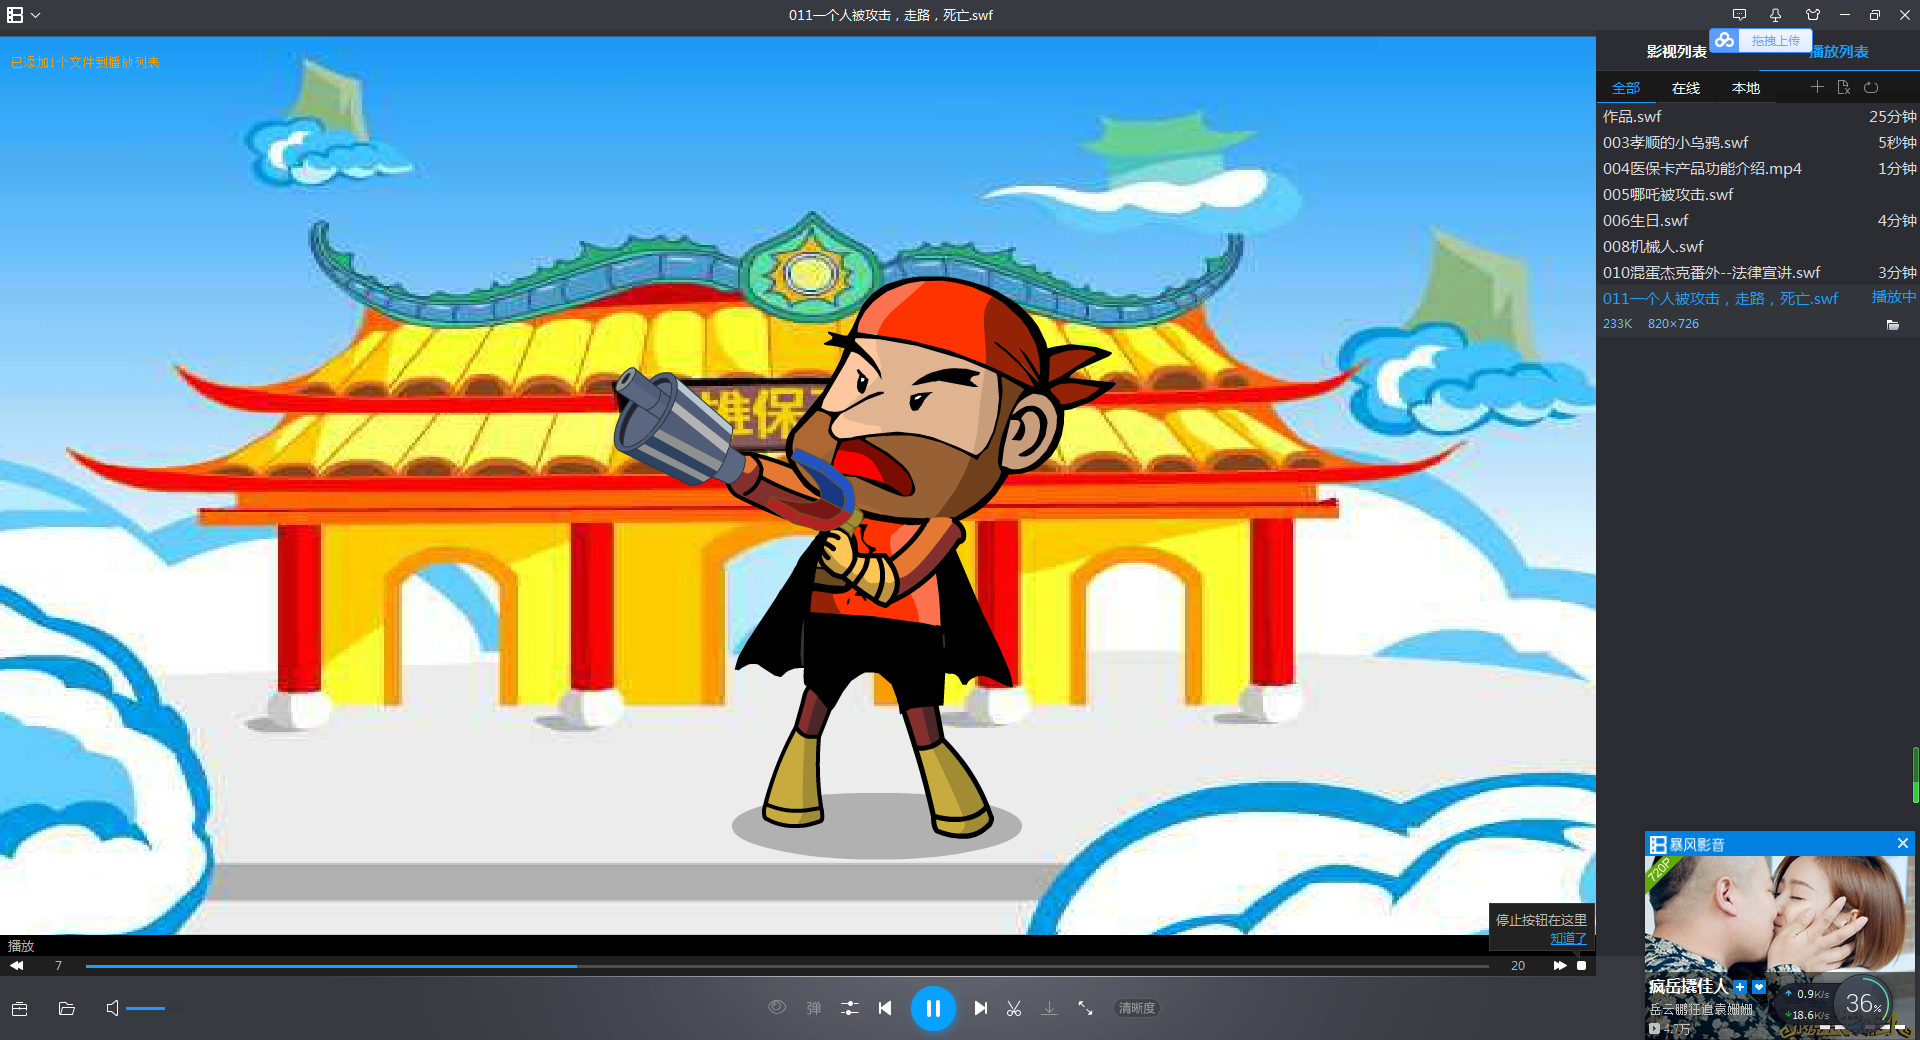This screenshot has width=1920, height=1040.
Task: Open the main menu logo icon
Action: (x=15, y=15)
